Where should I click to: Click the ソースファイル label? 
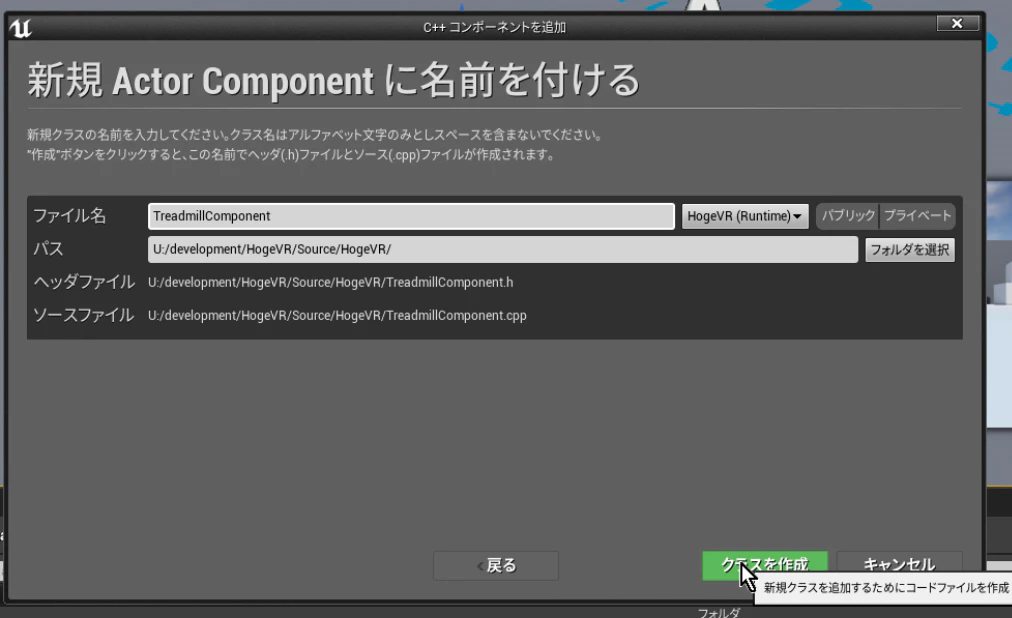[84, 315]
